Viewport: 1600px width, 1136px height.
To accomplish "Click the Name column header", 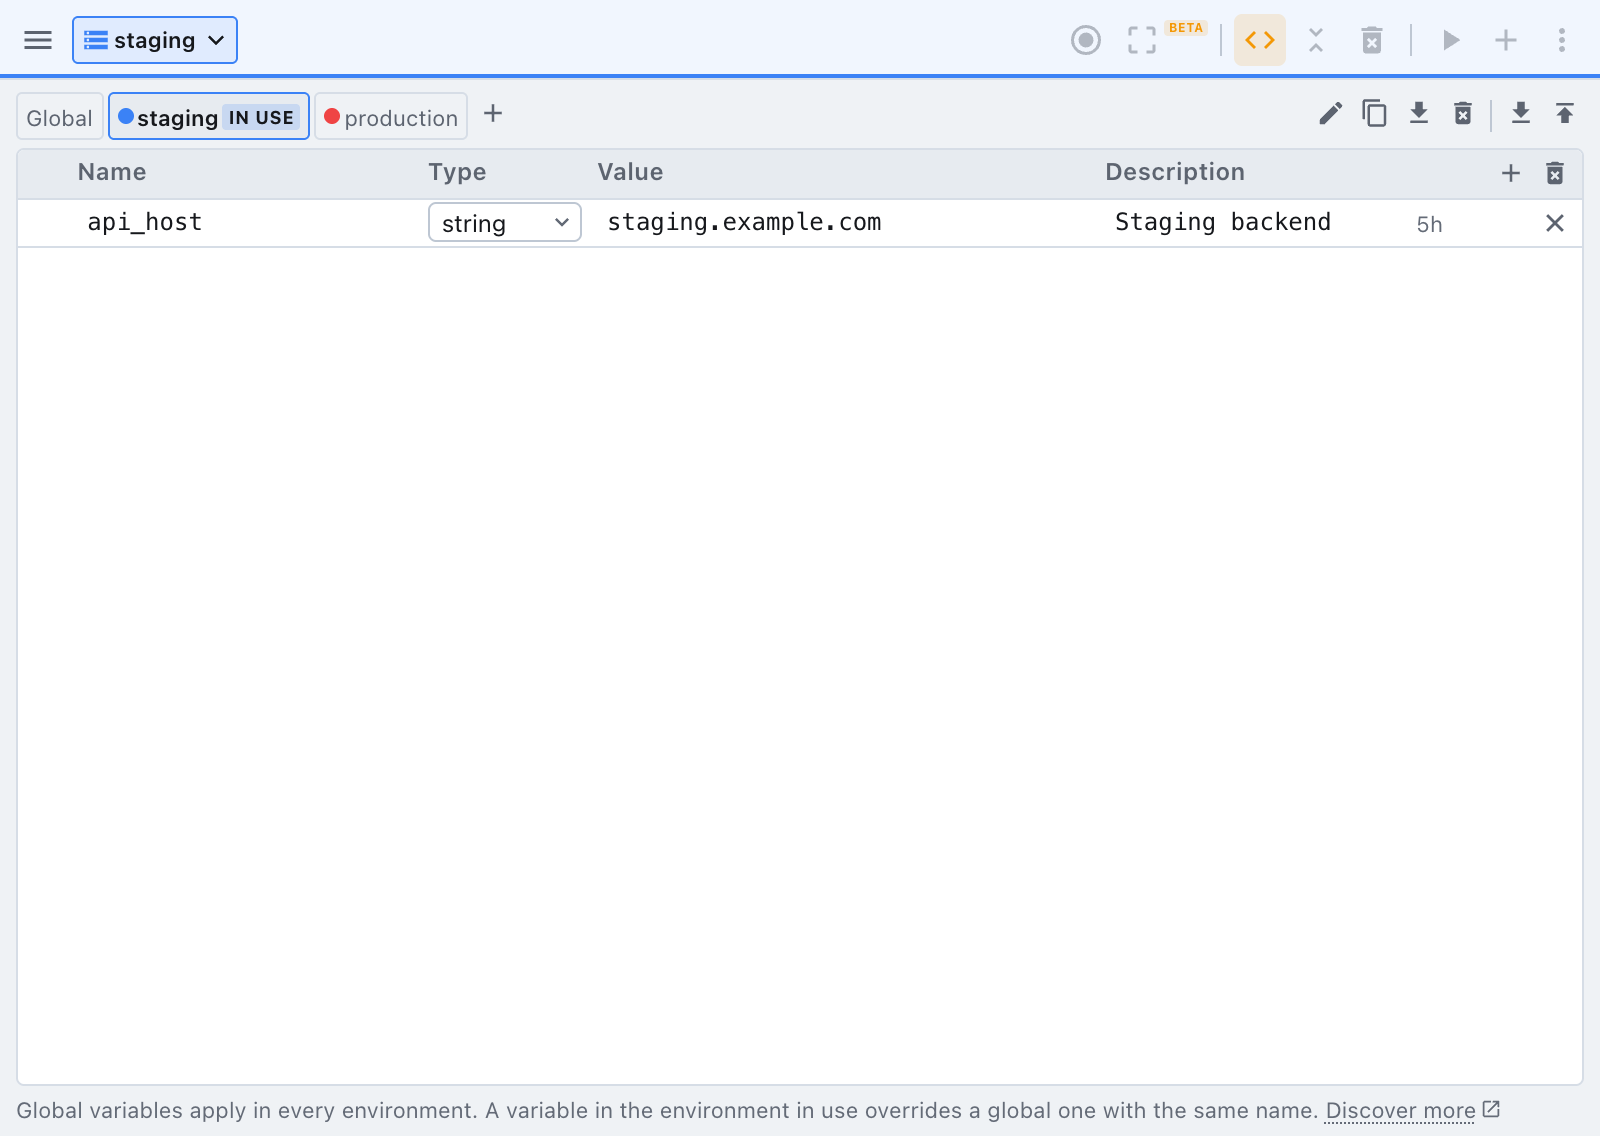I will click(x=112, y=172).
